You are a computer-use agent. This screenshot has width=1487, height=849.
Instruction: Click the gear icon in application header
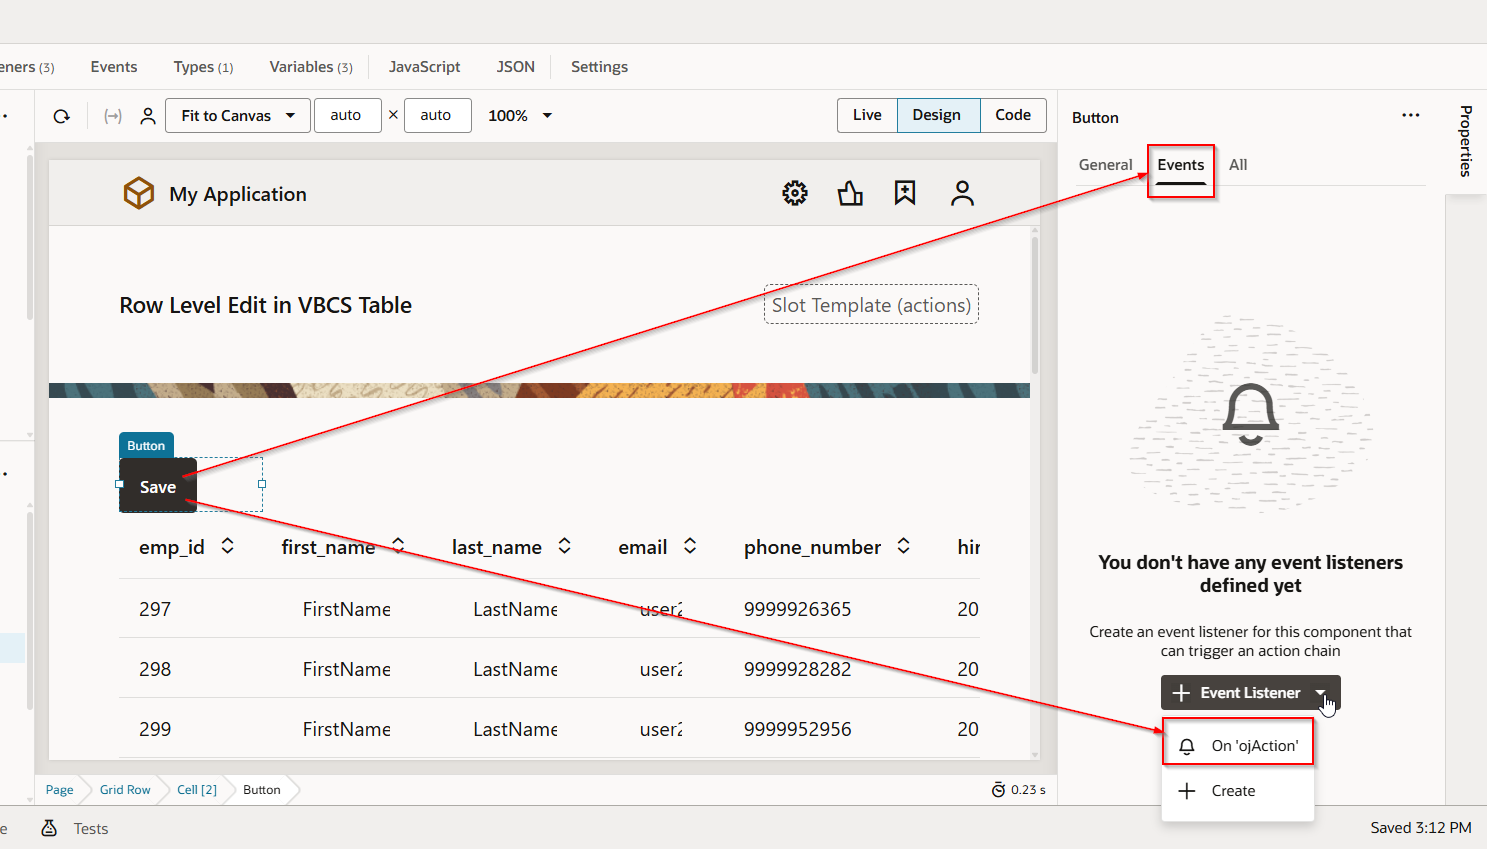click(x=794, y=193)
